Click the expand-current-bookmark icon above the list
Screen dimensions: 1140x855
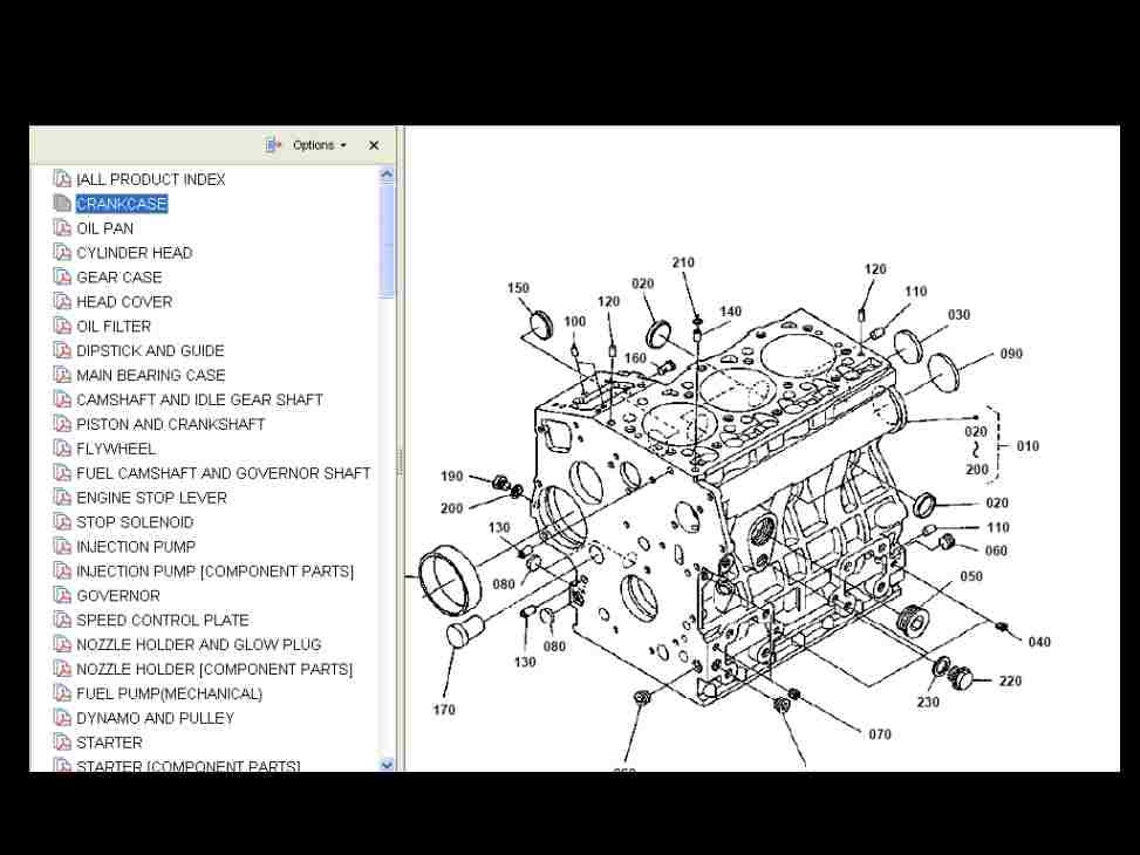pyautogui.click(x=274, y=144)
